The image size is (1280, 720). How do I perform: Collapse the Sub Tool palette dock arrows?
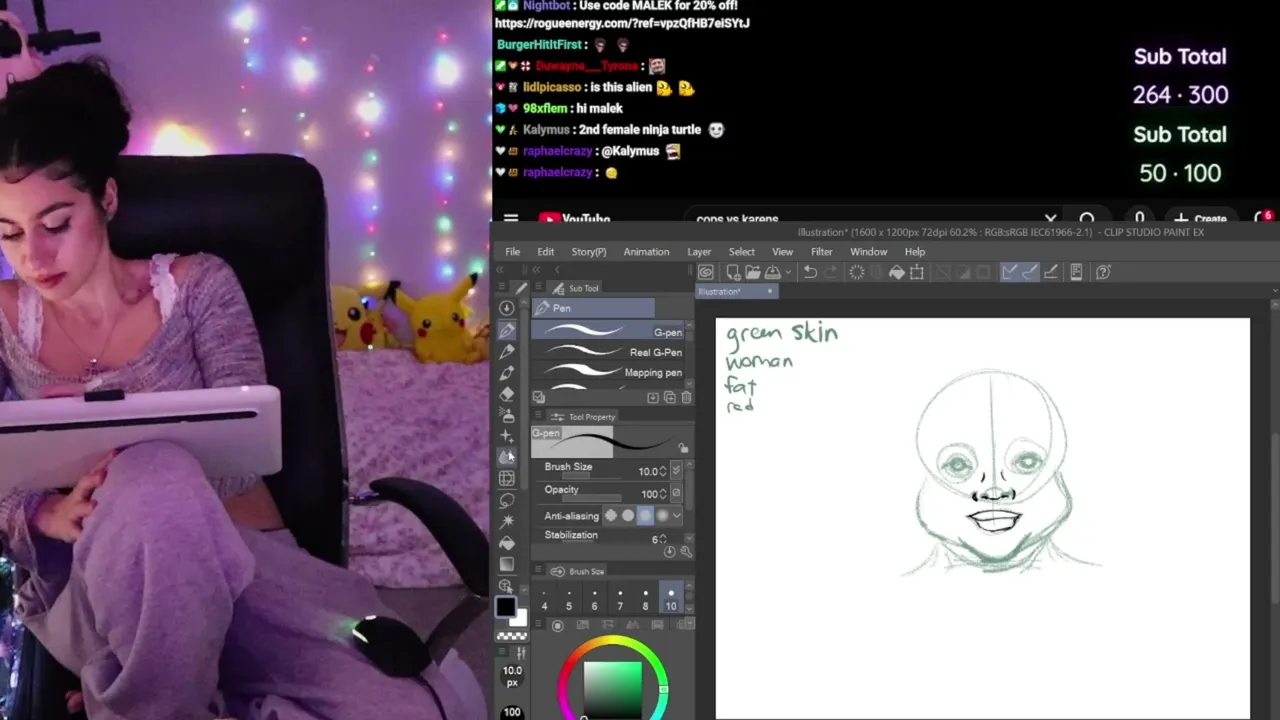536,269
